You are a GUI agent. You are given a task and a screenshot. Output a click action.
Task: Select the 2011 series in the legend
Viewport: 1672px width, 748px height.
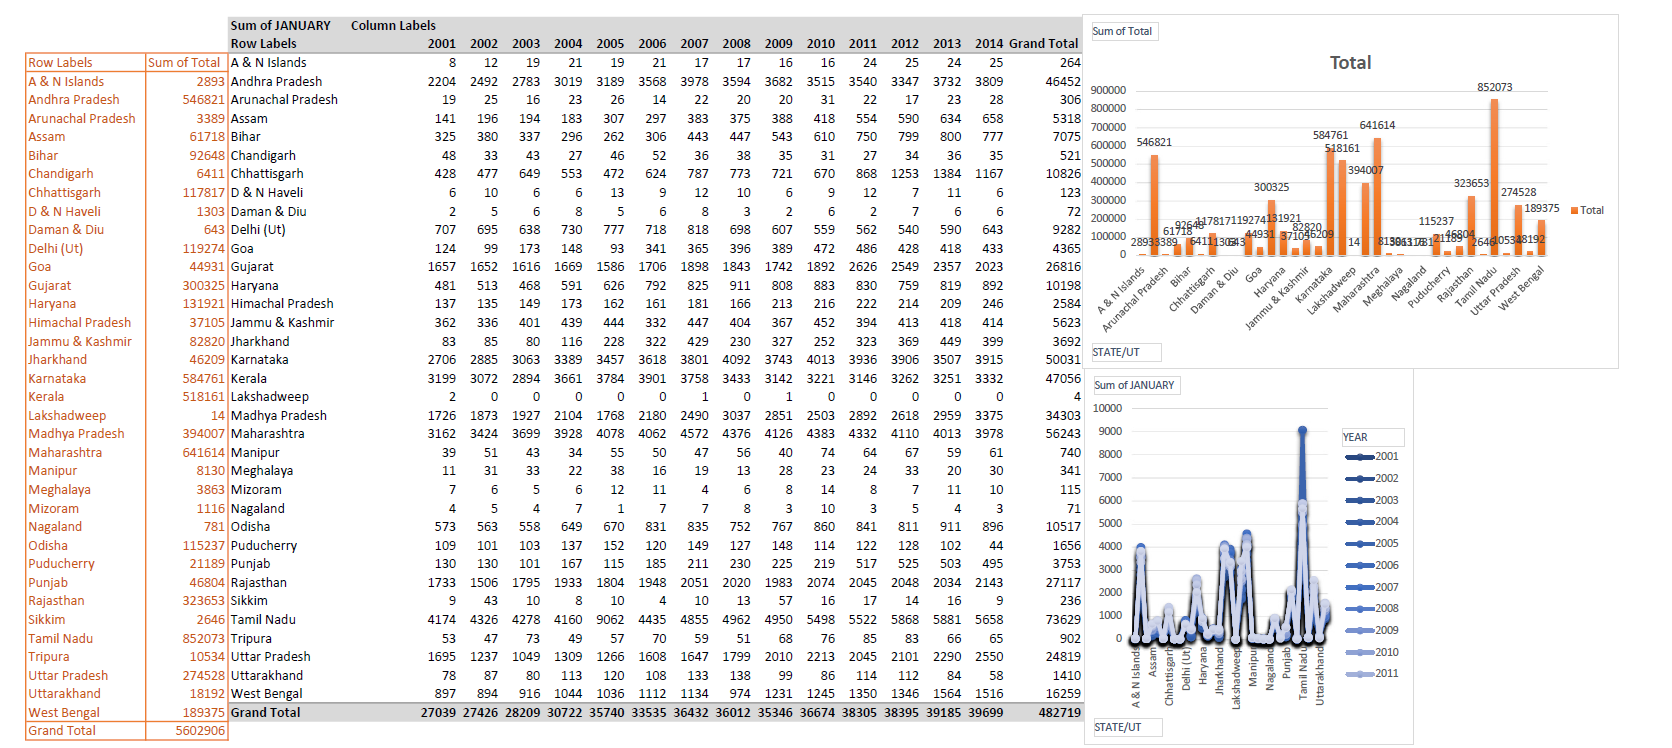(1372, 673)
